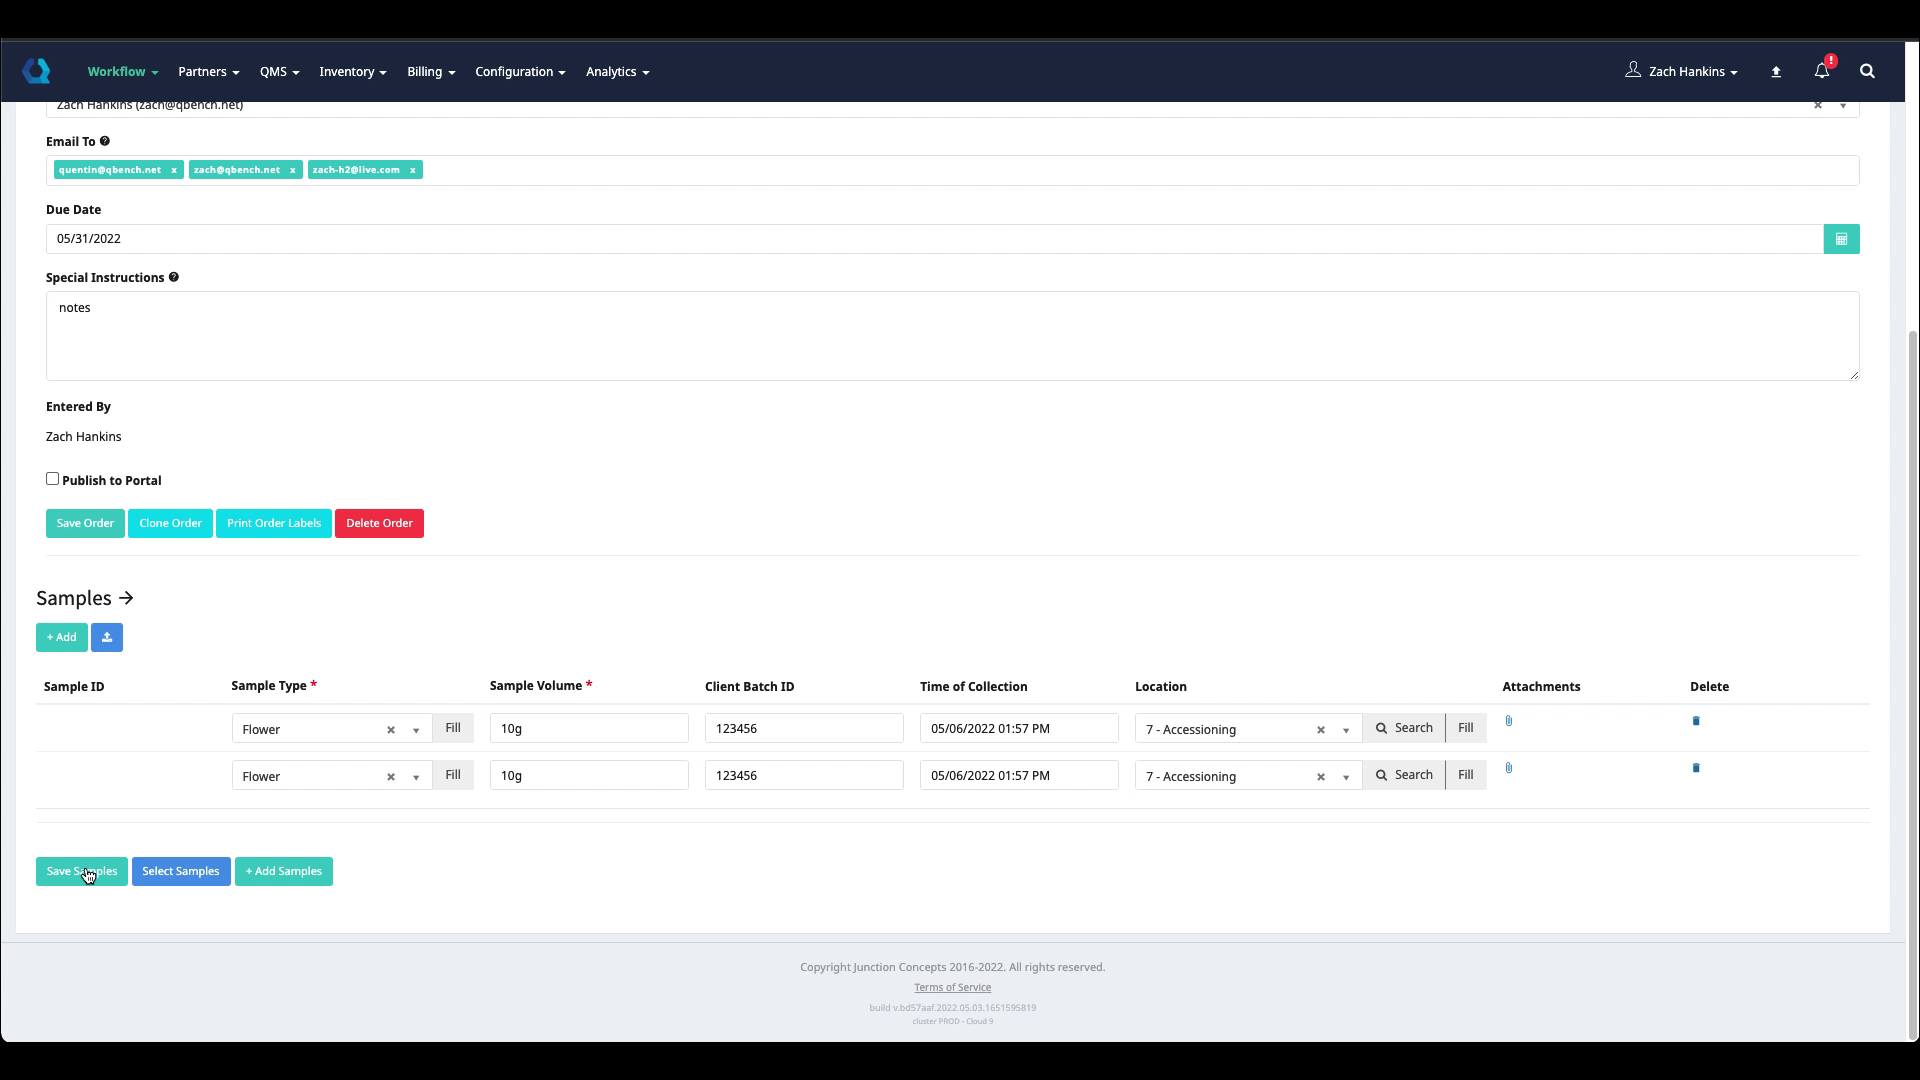Expand second row Location dropdown arrow
Image resolution: width=1920 pixels, height=1080 pixels.
1346,777
